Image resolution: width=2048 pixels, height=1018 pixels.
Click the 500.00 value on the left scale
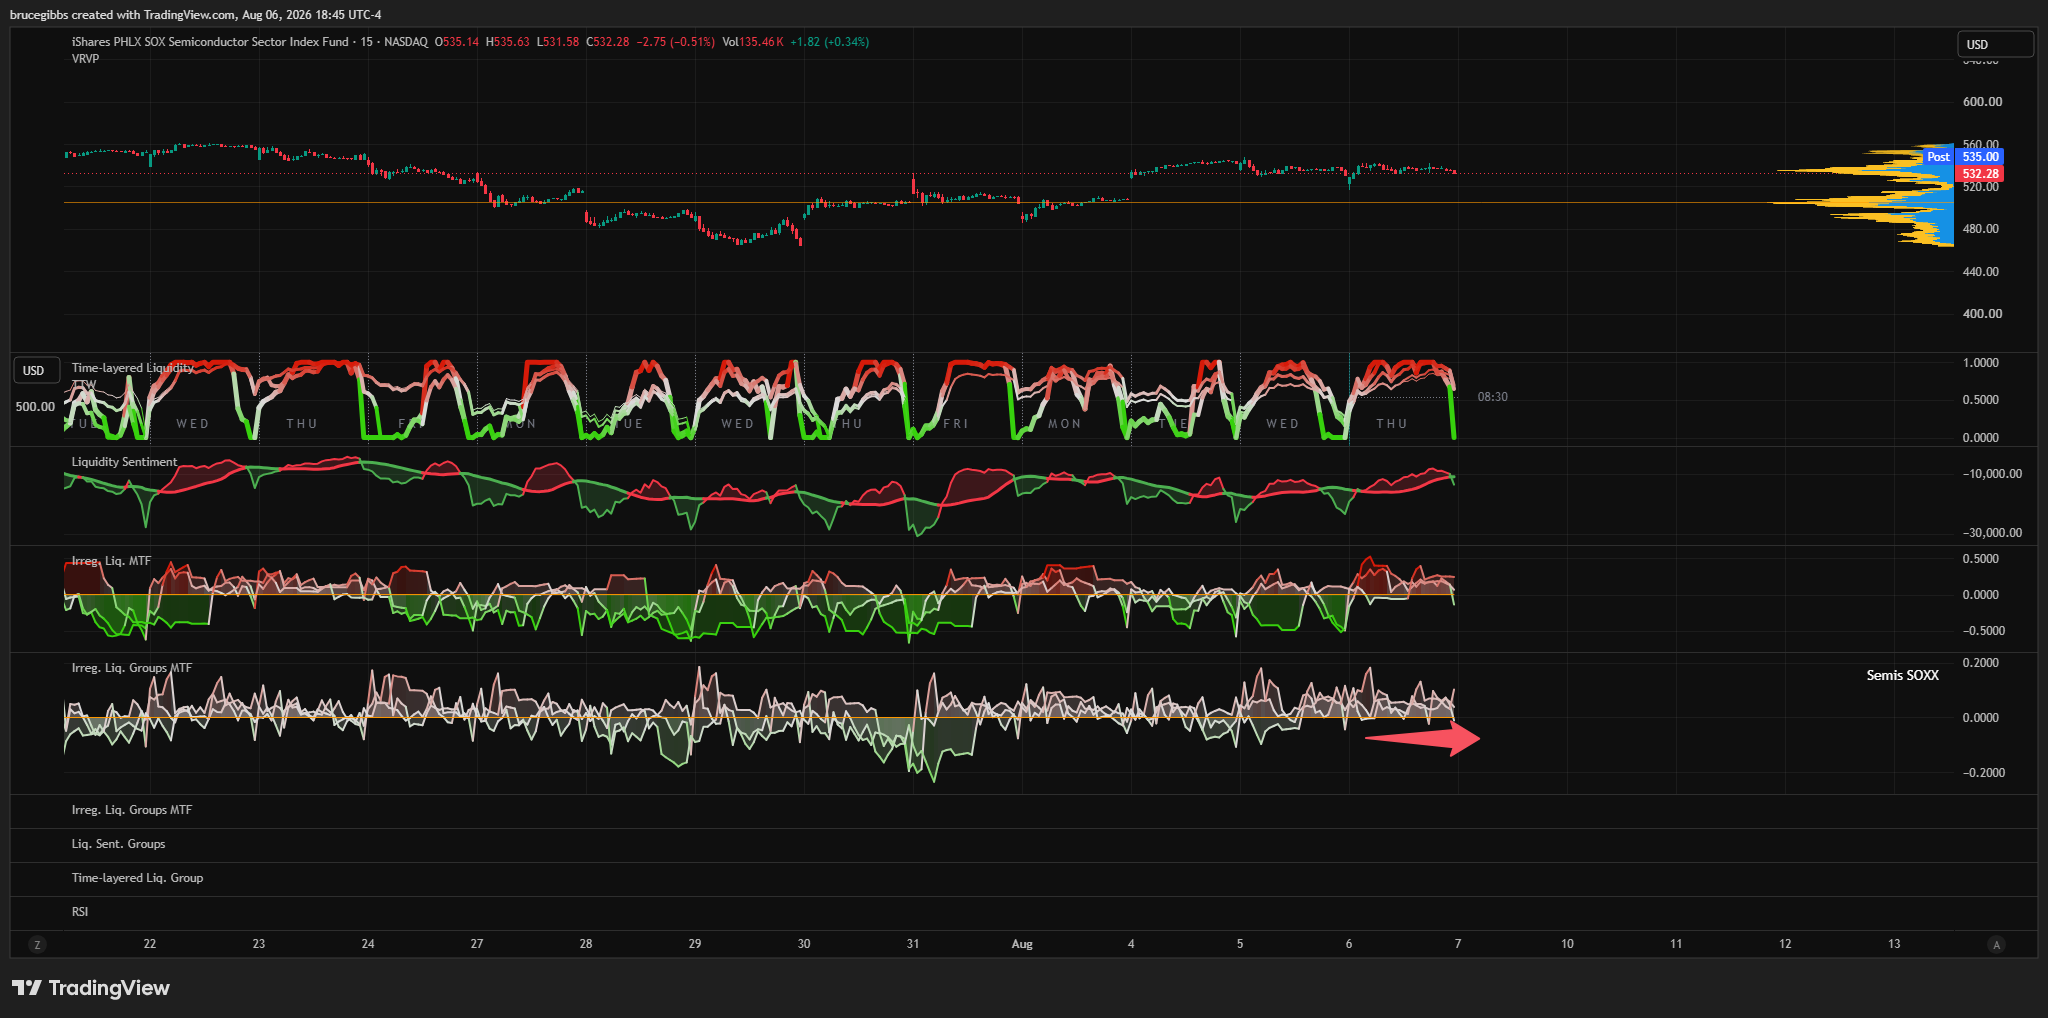(x=35, y=407)
